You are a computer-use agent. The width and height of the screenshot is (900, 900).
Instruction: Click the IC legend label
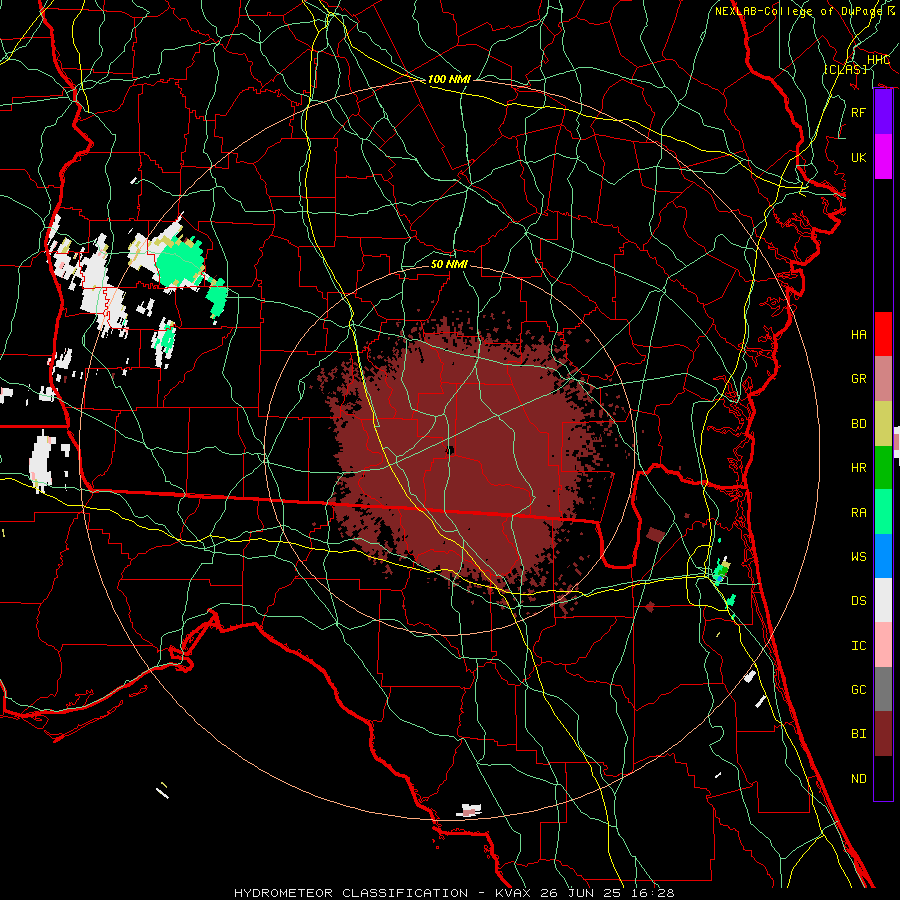point(858,645)
